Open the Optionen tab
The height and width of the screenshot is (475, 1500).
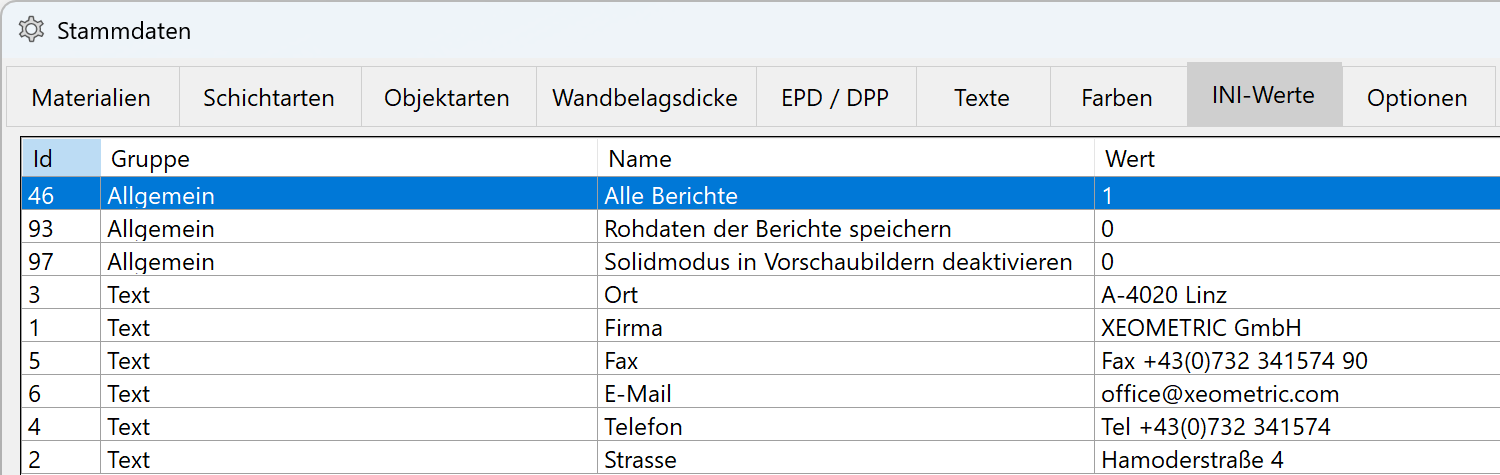tap(1418, 97)
